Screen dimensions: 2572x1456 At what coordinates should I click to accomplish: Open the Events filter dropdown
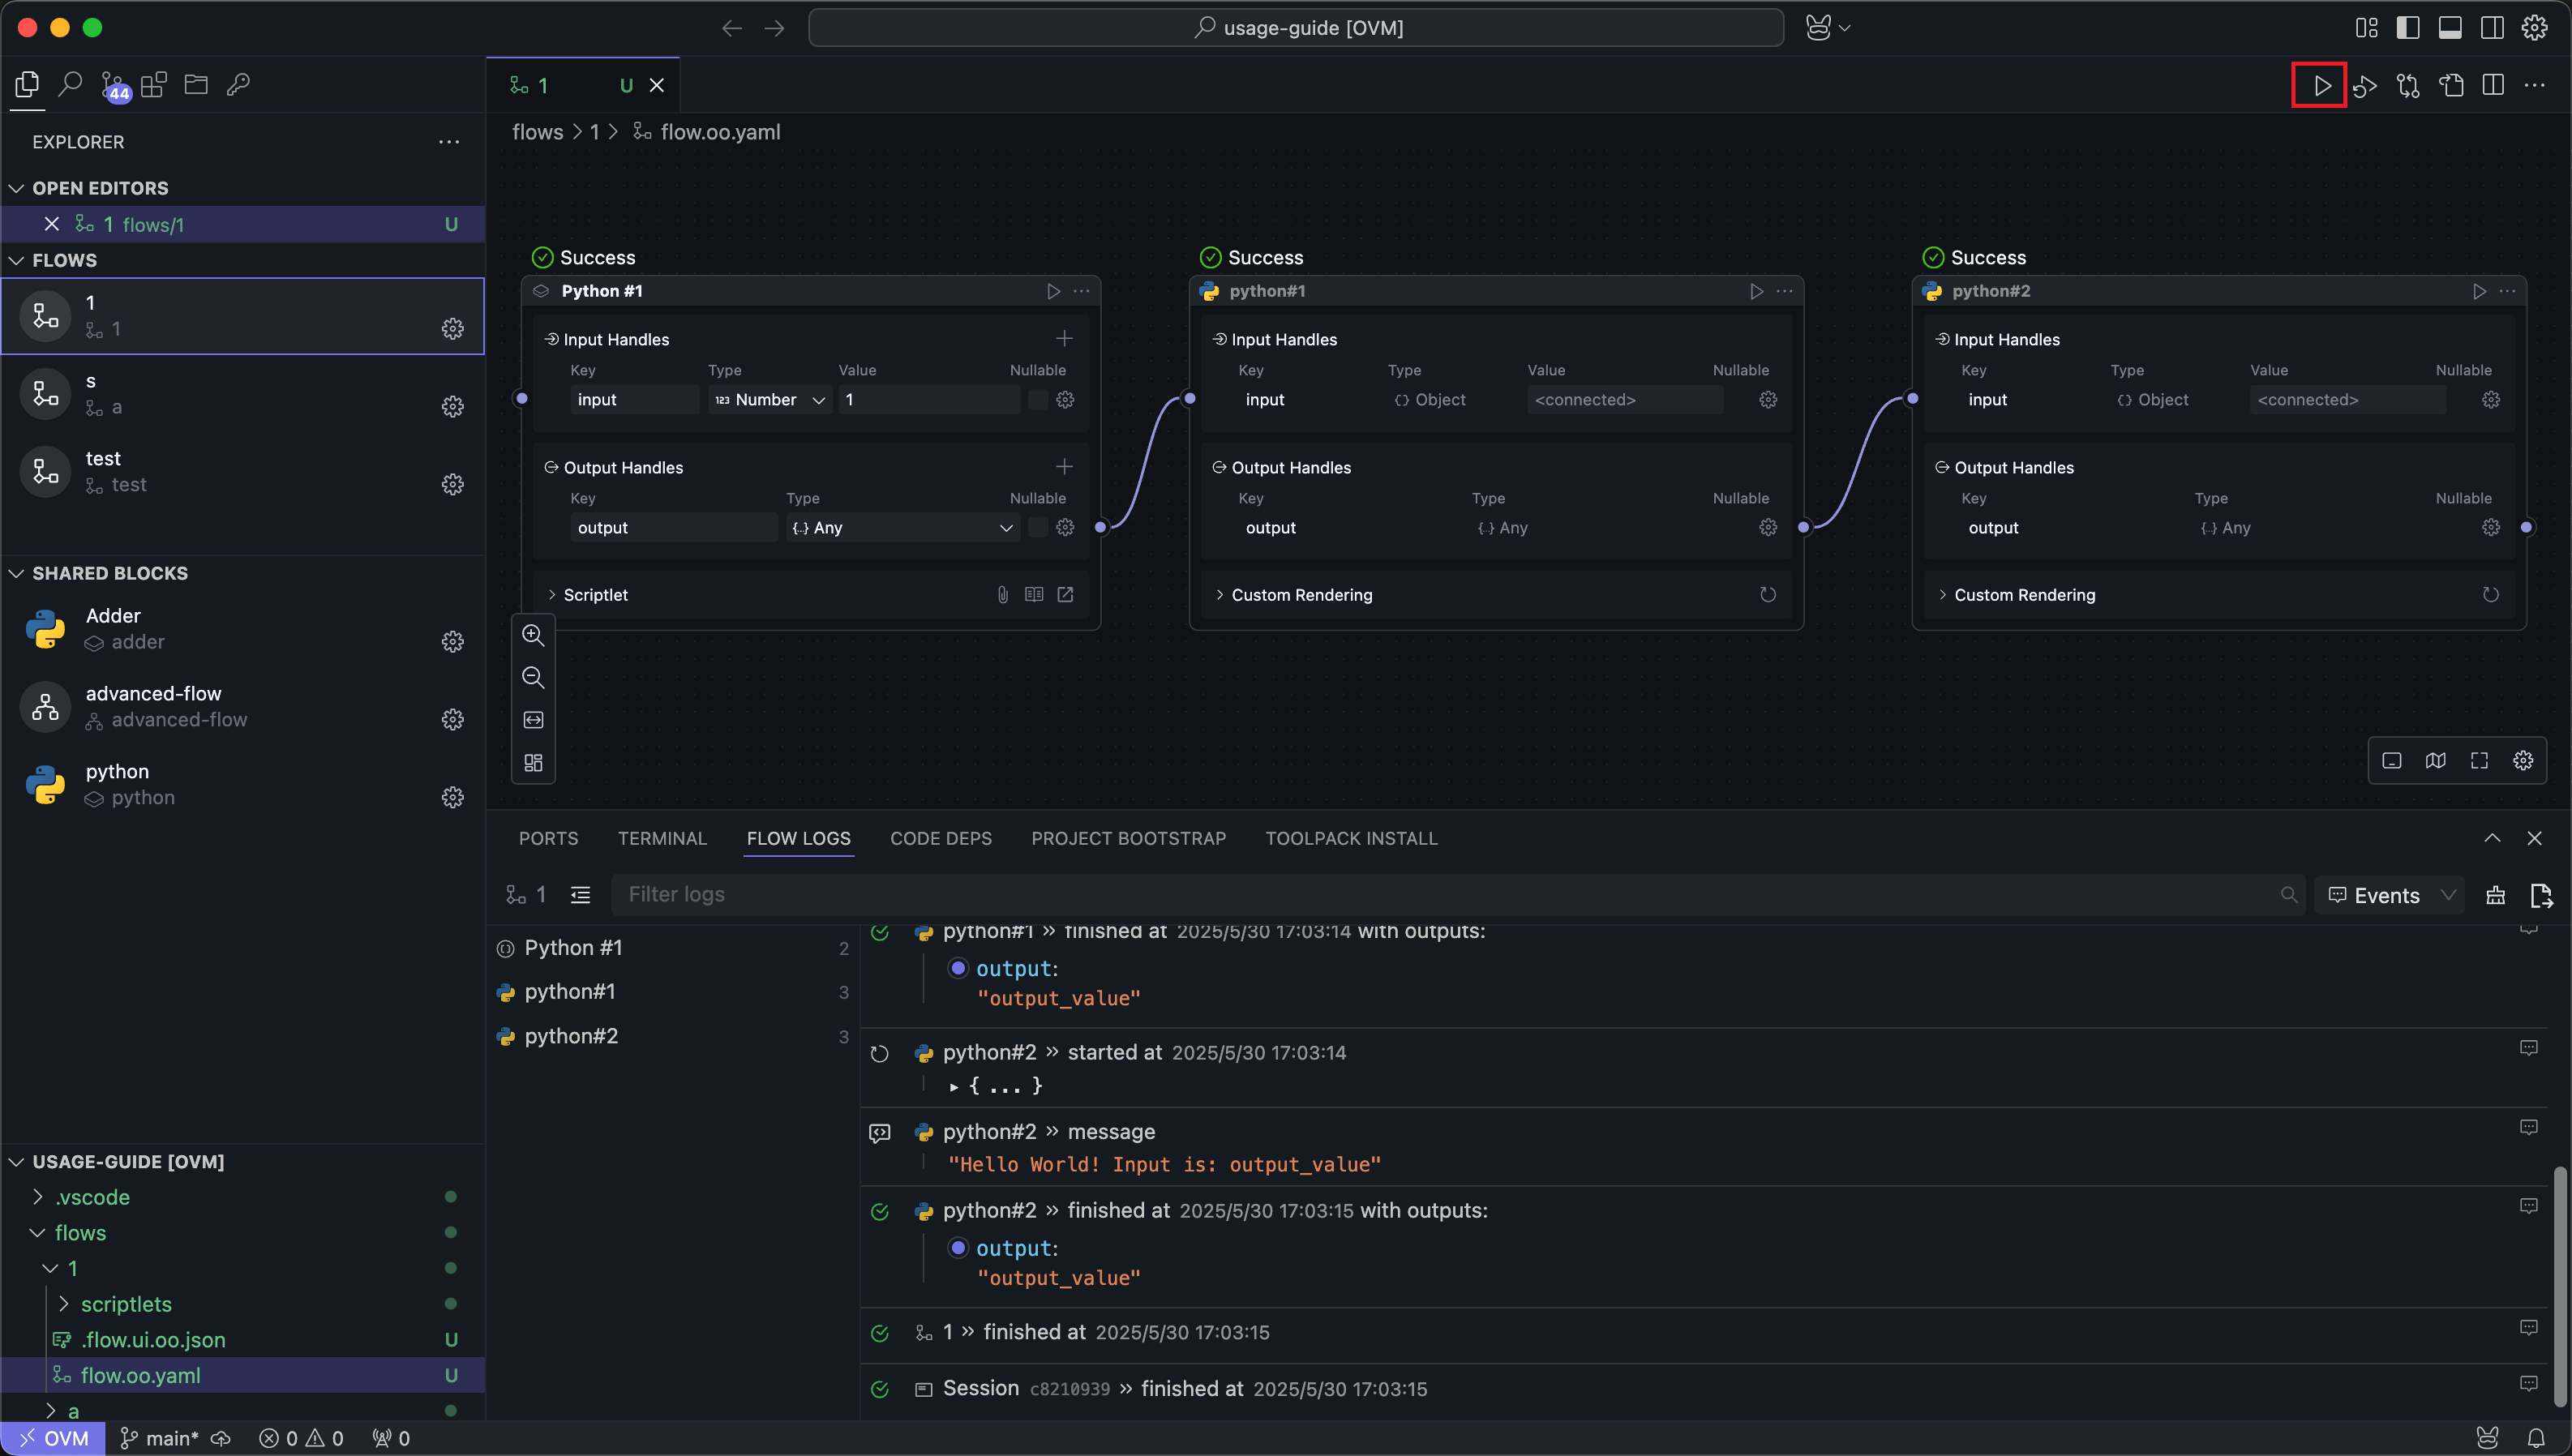click(x=2390, y=895)
